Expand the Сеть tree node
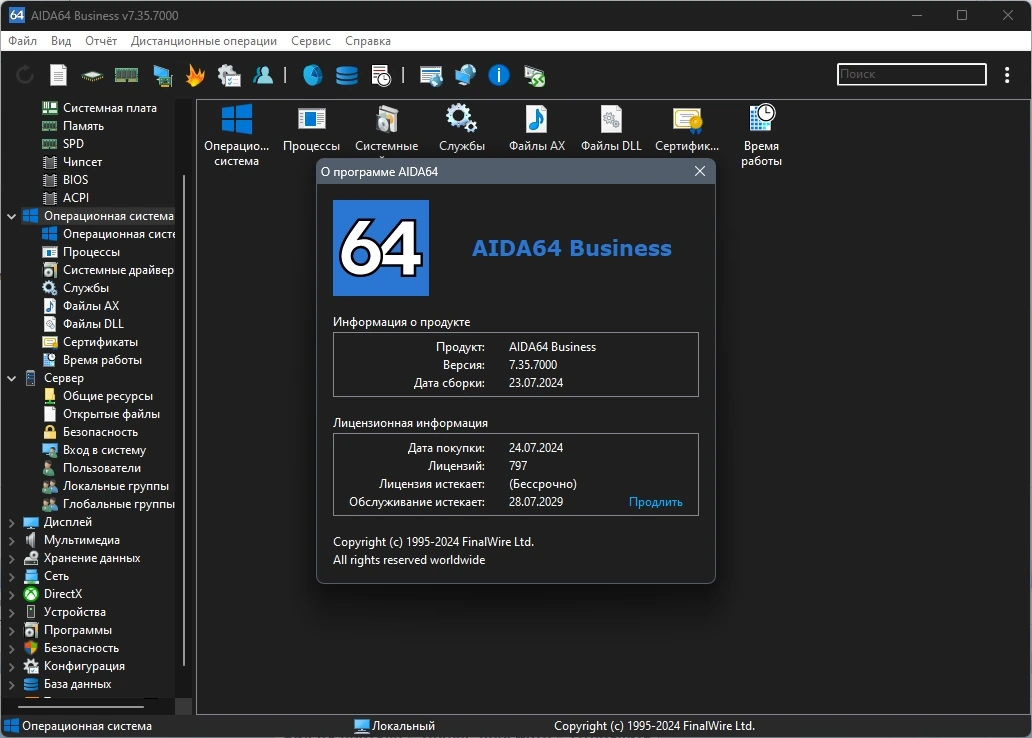This screenshot has height=738, width=1032. [11, 576]
